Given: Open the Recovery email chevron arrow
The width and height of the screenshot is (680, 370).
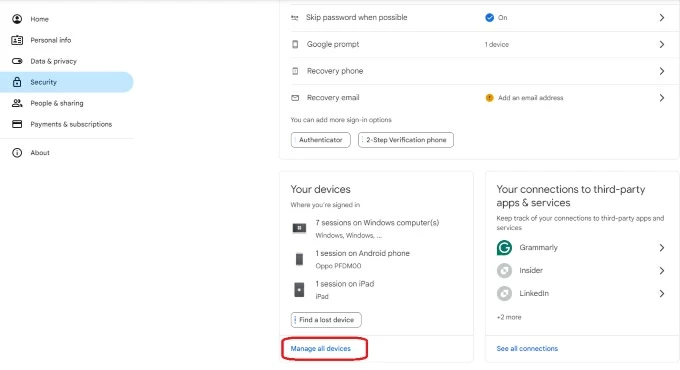Looking at the screenshot, I should click(x=662, y=98).
